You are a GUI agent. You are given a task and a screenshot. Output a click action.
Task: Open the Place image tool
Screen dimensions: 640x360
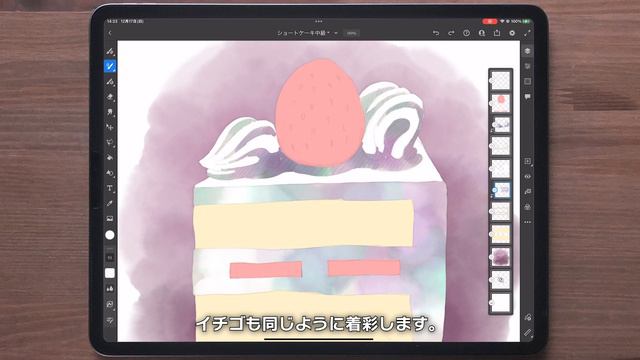(x=110, y=219)
